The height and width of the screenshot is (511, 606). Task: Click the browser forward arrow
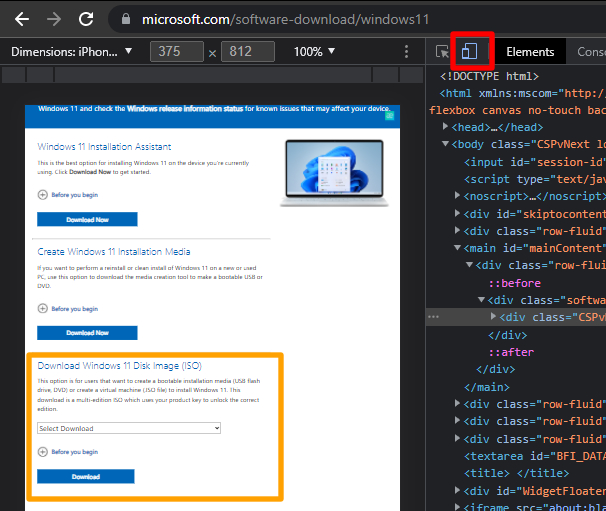coord(54,19)
